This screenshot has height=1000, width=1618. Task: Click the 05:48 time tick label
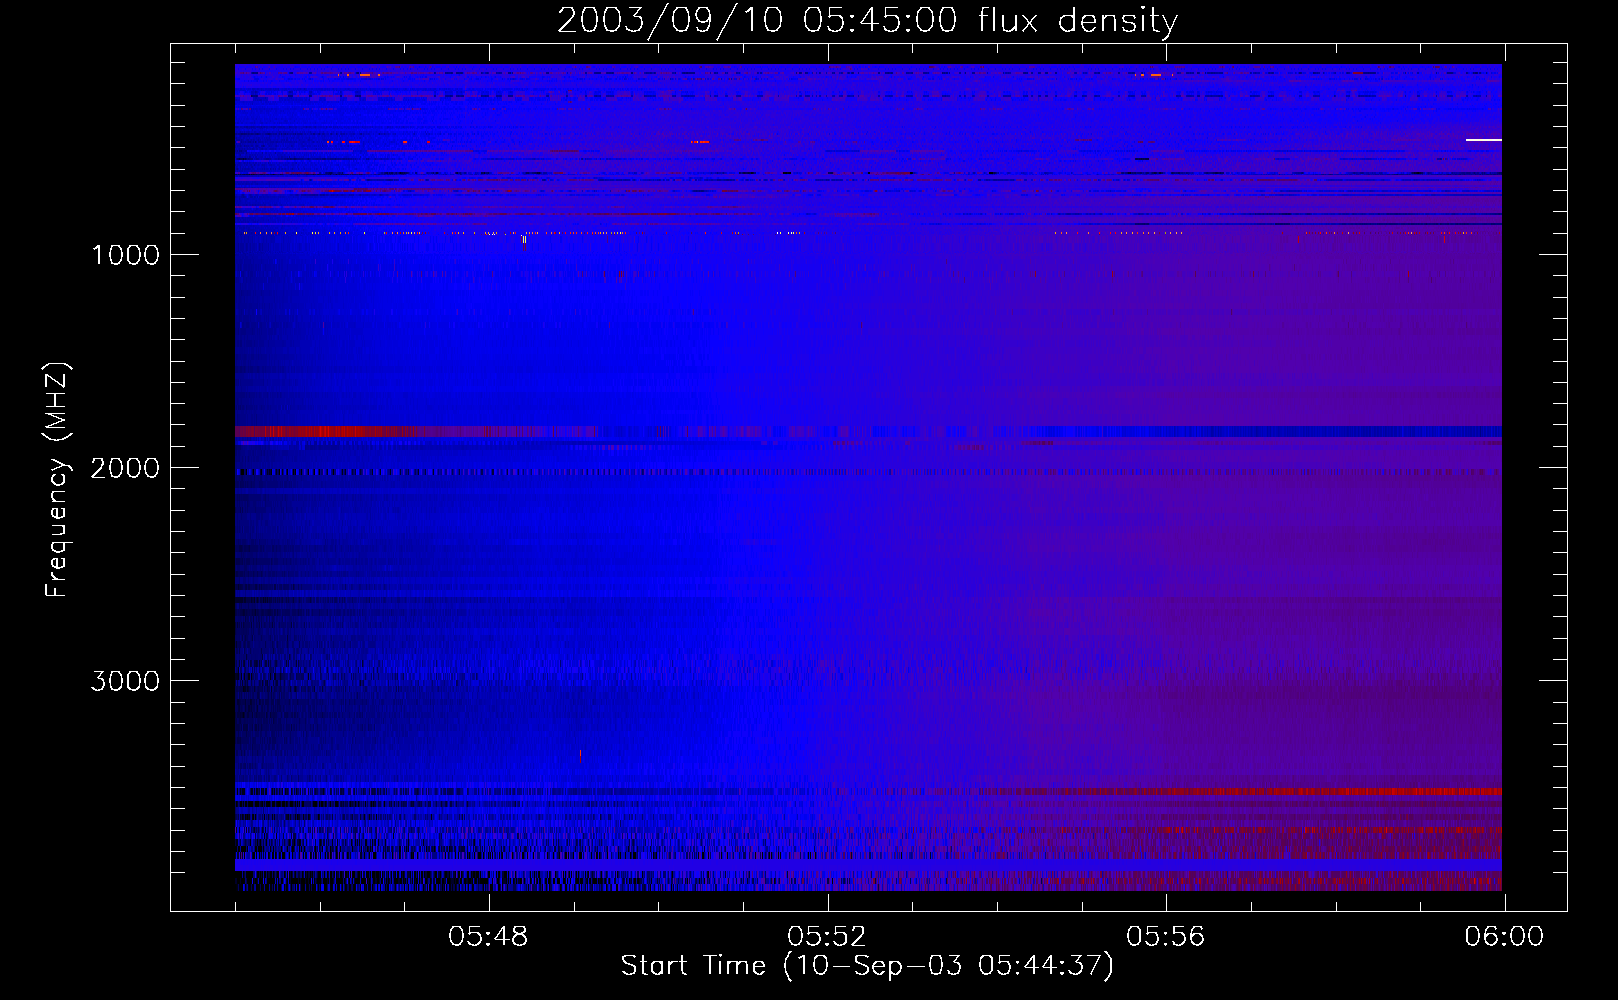(488, 937)
